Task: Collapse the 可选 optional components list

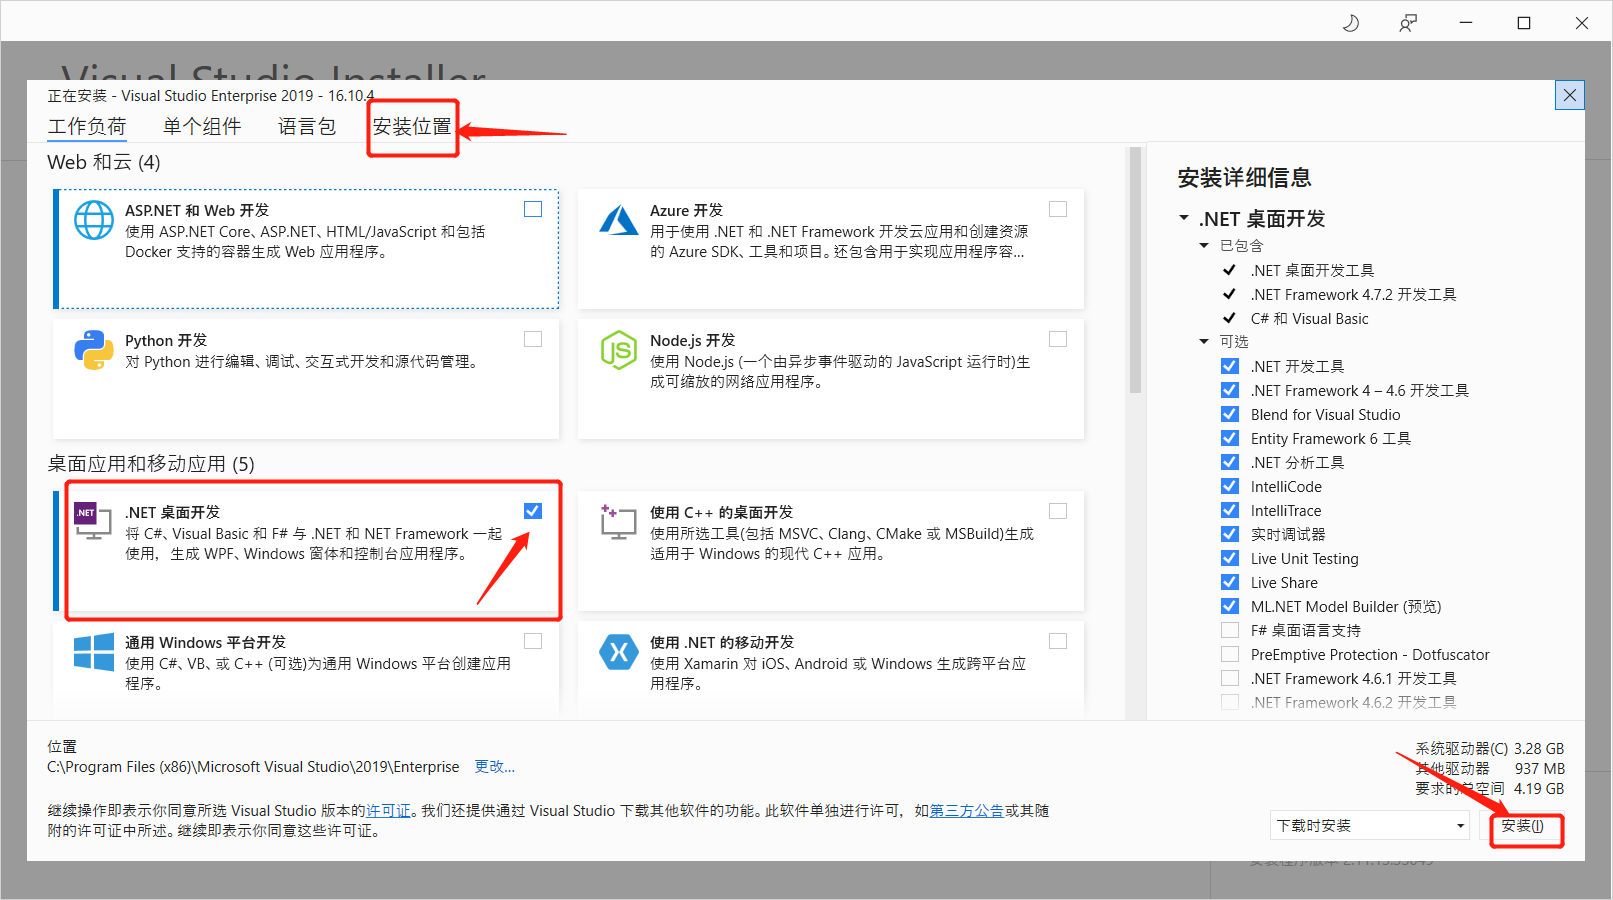Action: point(1204,342)
